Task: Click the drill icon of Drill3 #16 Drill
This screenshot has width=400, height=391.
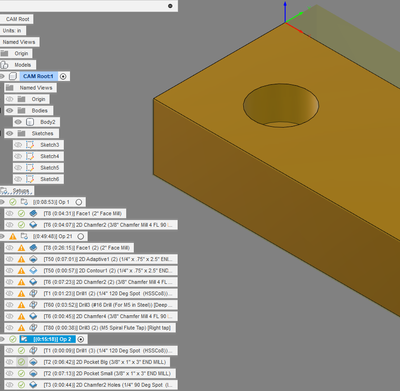Action: pyautogui.click(x=33, y=305)
